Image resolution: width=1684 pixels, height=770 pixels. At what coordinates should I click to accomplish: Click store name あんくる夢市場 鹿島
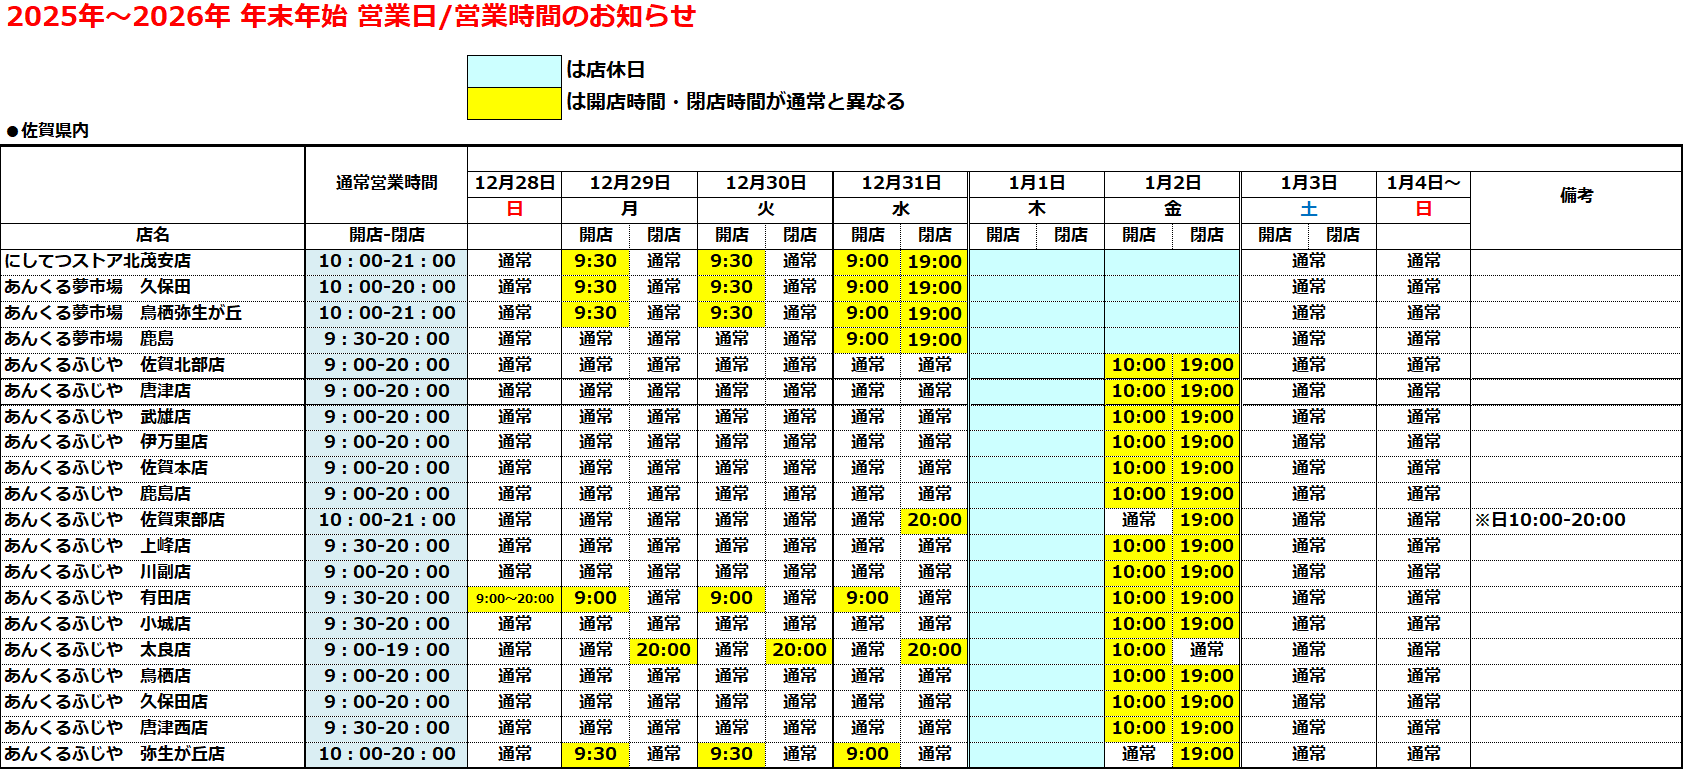point(89,339)
